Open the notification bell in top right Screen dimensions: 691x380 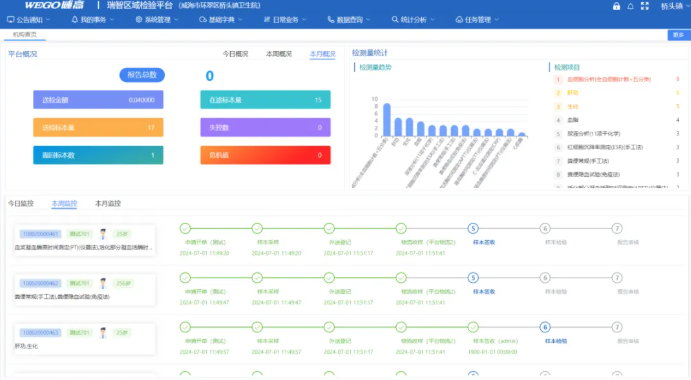pyautogui.click(x=631, y=6)
